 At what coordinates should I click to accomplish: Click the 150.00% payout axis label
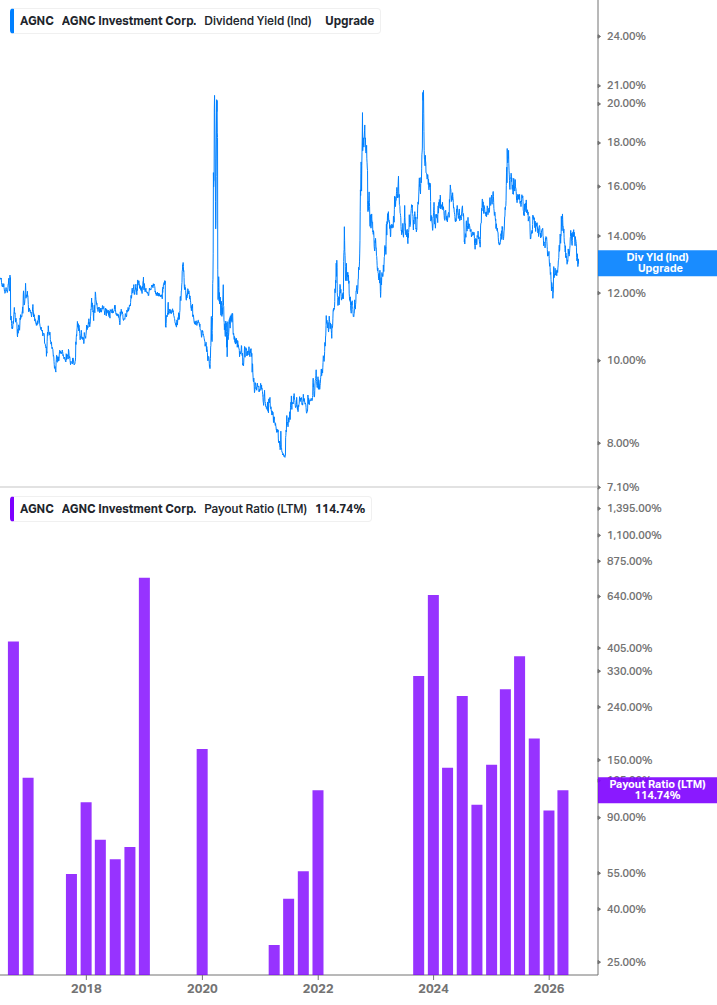(x=629, y=760)
